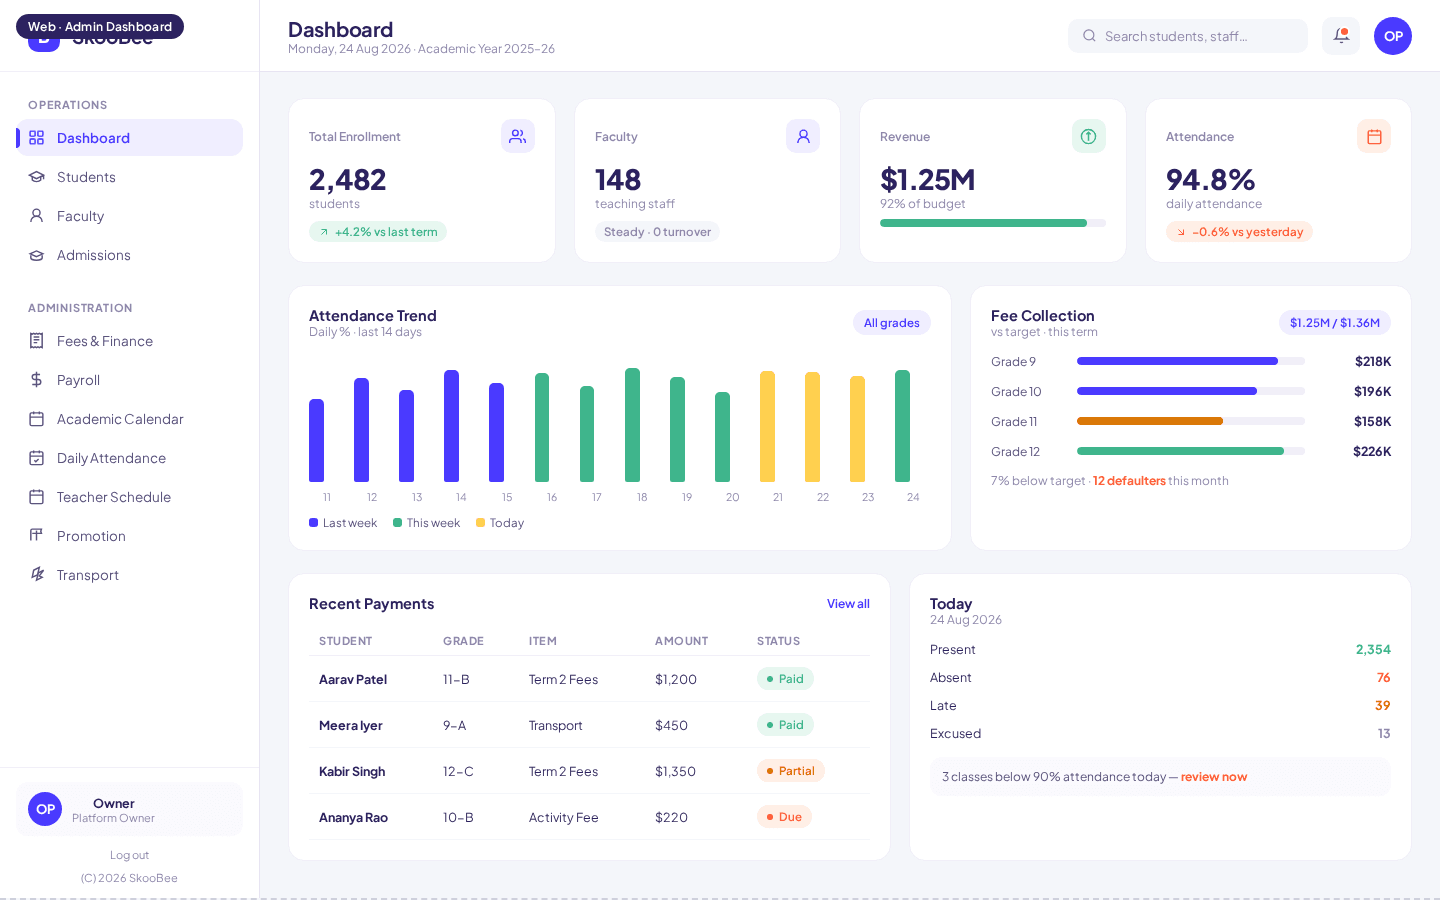Select Payroll in the sidebar
This screenshot has height=900, width=1440.
(x=130, y=380)
